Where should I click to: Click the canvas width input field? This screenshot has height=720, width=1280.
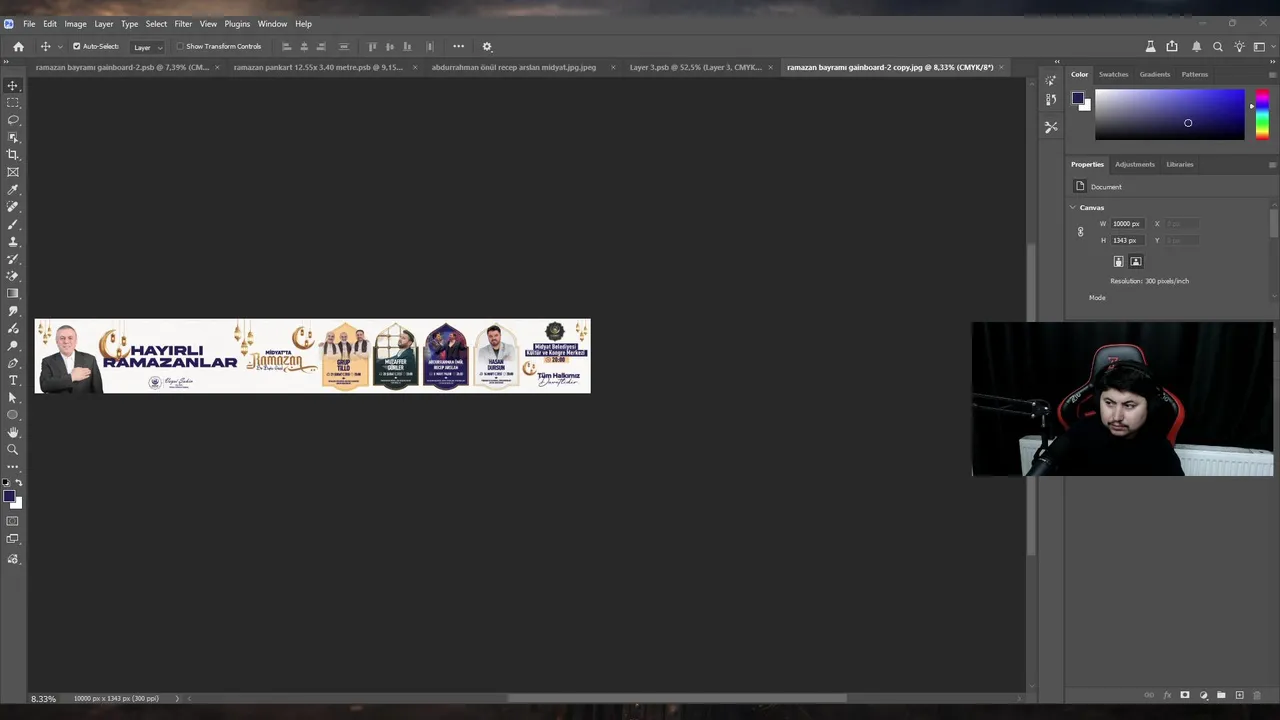[x=1127, y=224]
